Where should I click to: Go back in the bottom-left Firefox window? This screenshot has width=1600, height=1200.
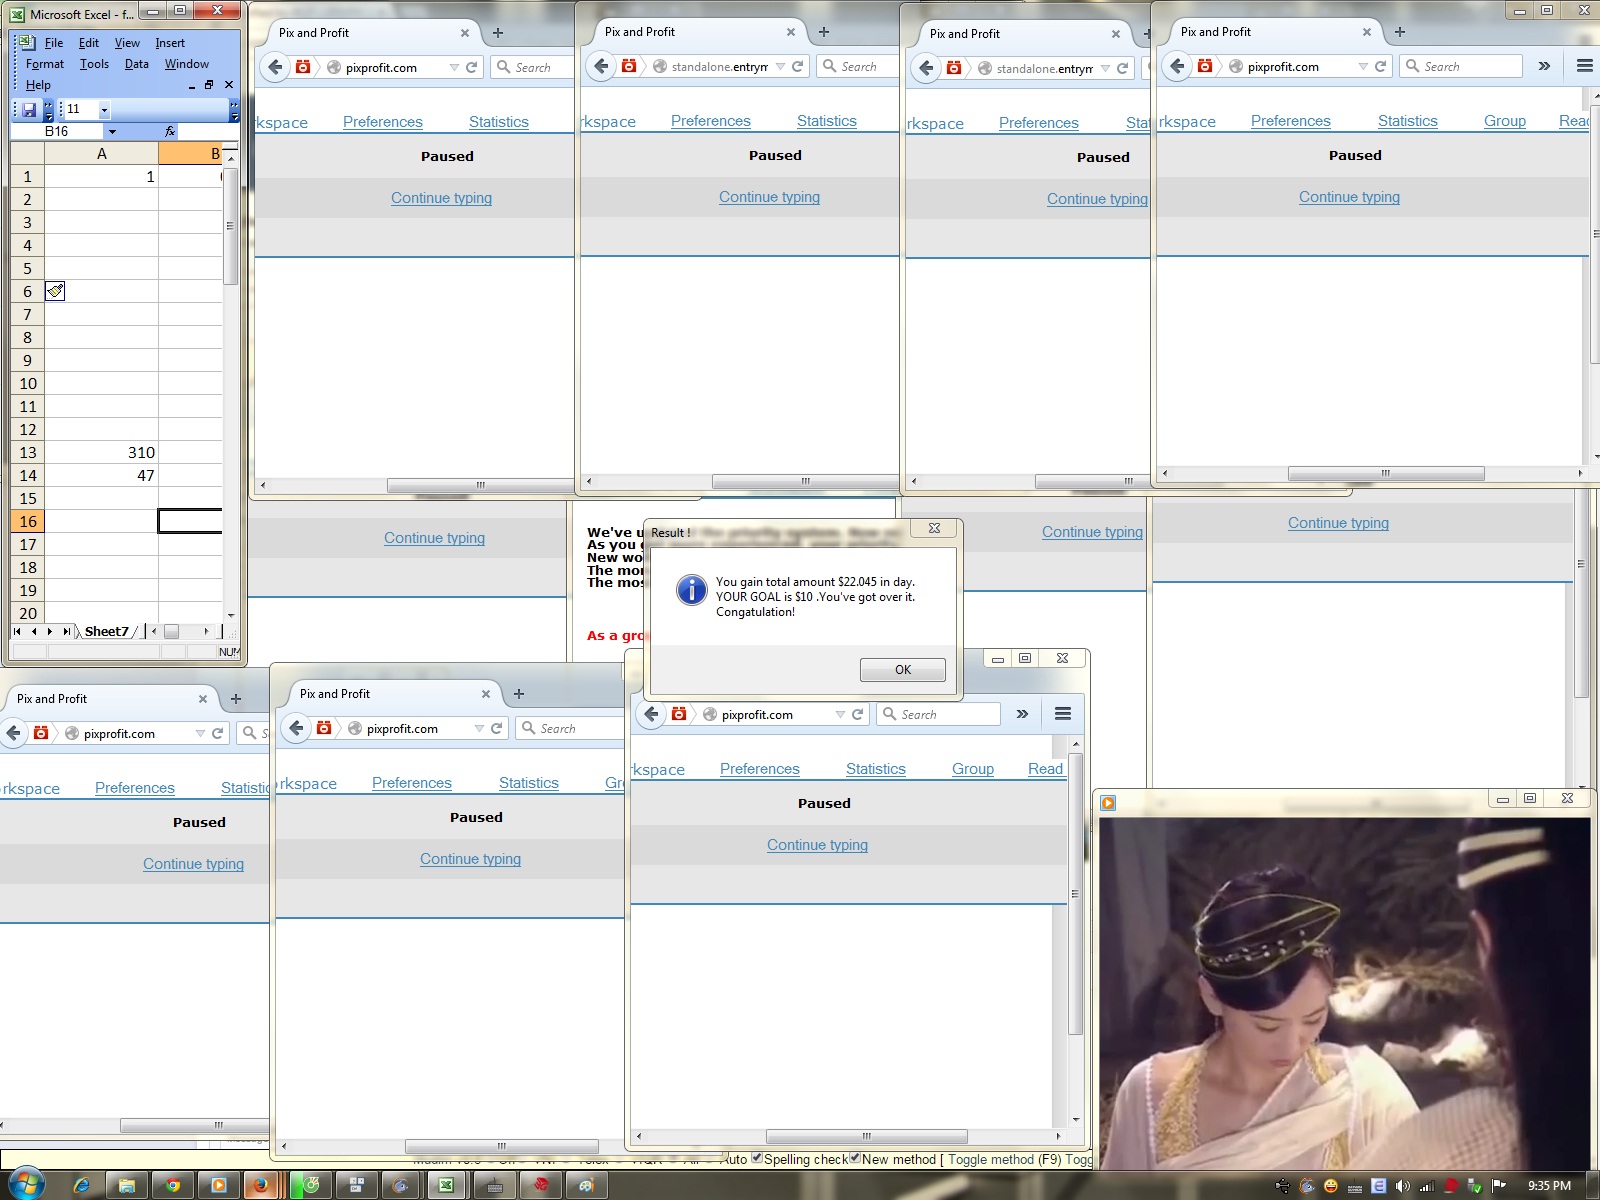13,733
